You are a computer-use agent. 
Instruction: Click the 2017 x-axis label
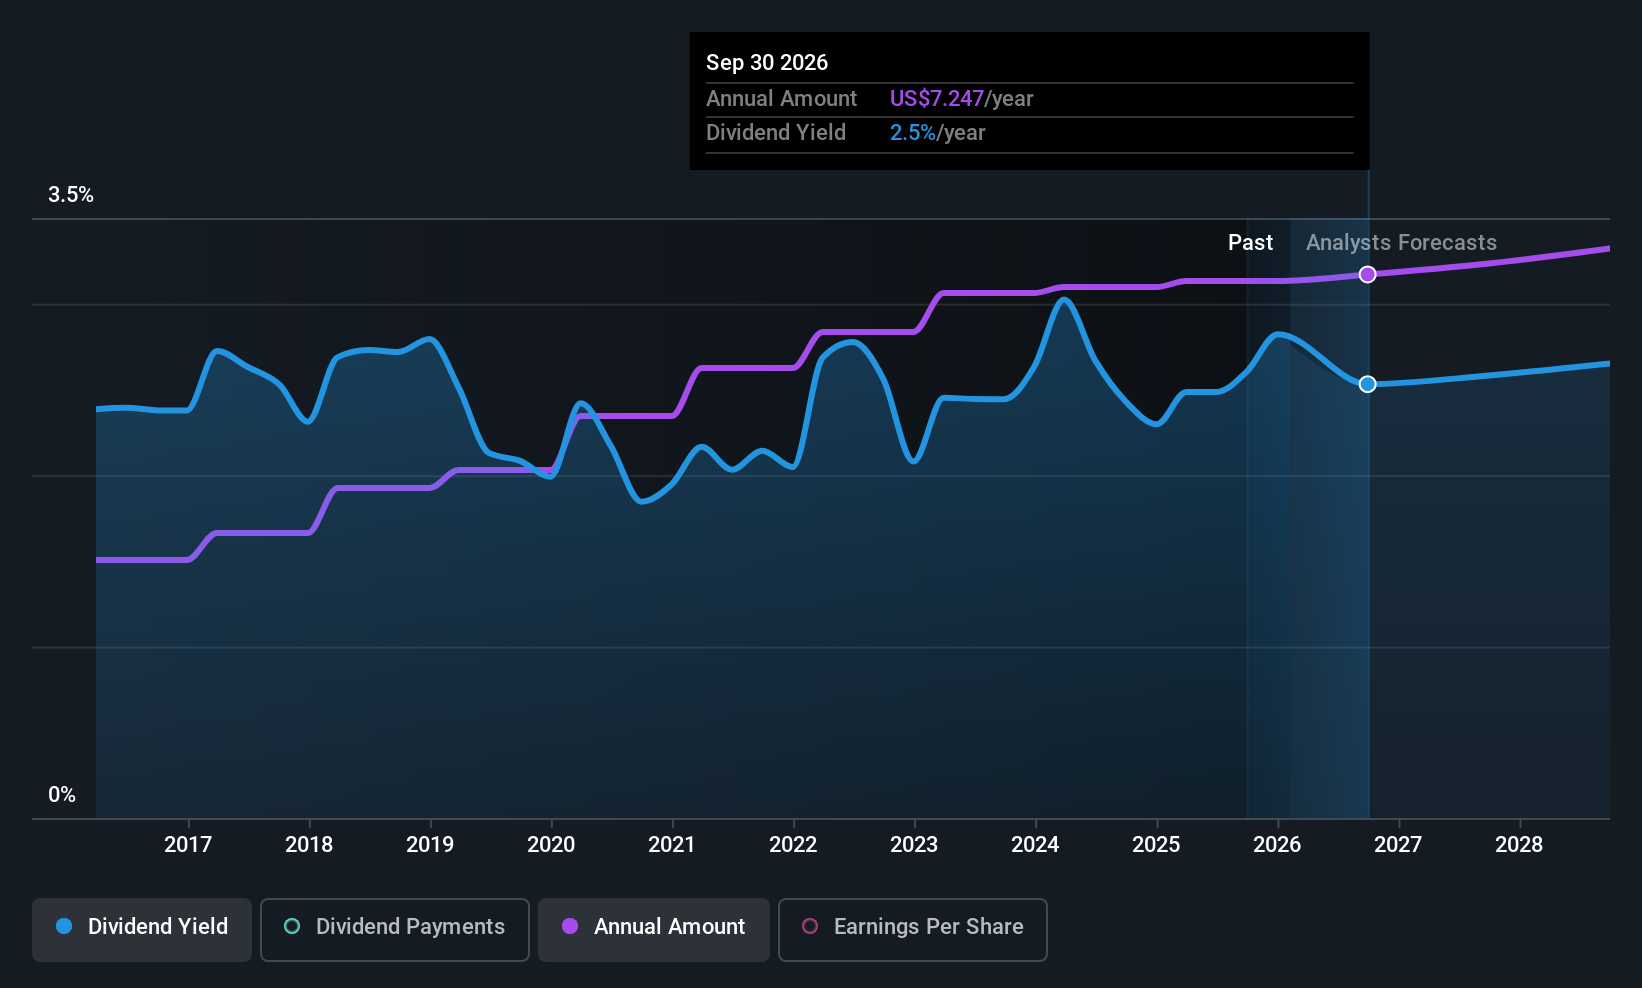pyautogui.click(x=188, y=844)
